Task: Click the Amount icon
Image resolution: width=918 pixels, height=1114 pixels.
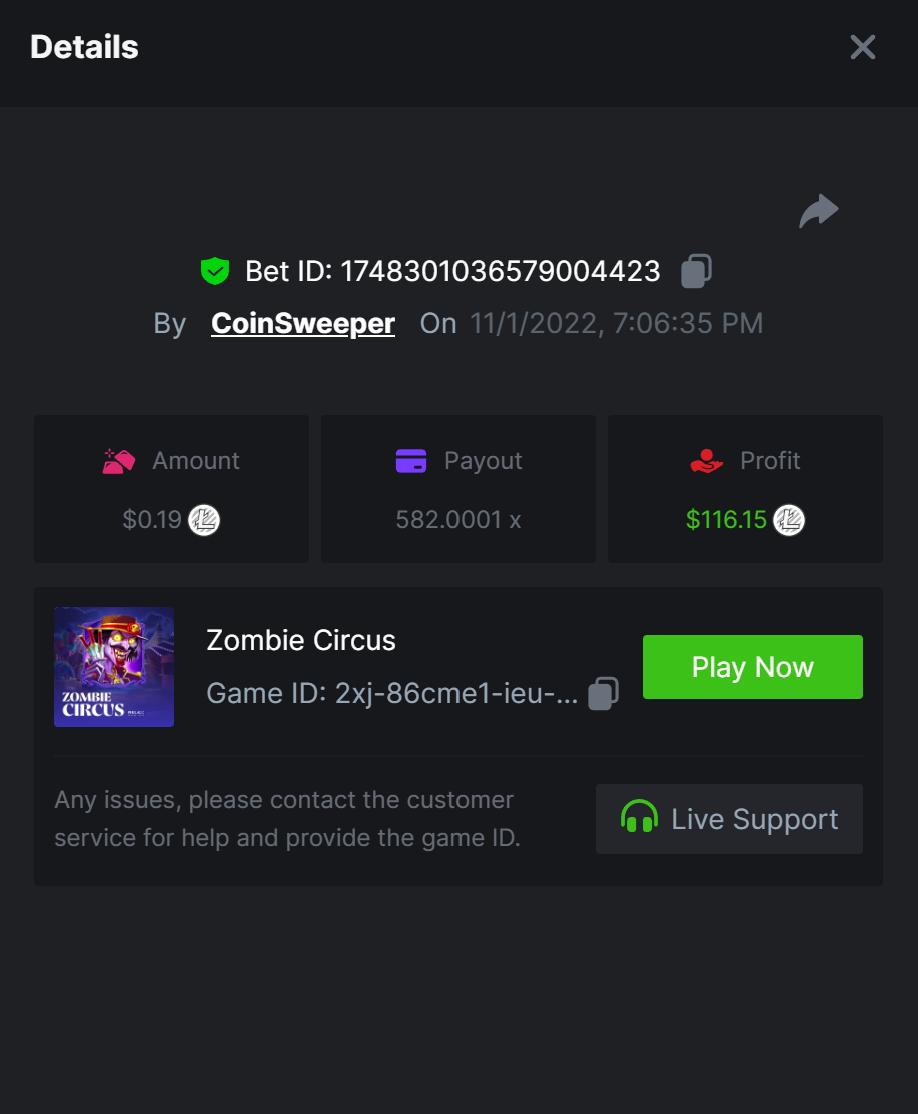Action: [120, 461]
